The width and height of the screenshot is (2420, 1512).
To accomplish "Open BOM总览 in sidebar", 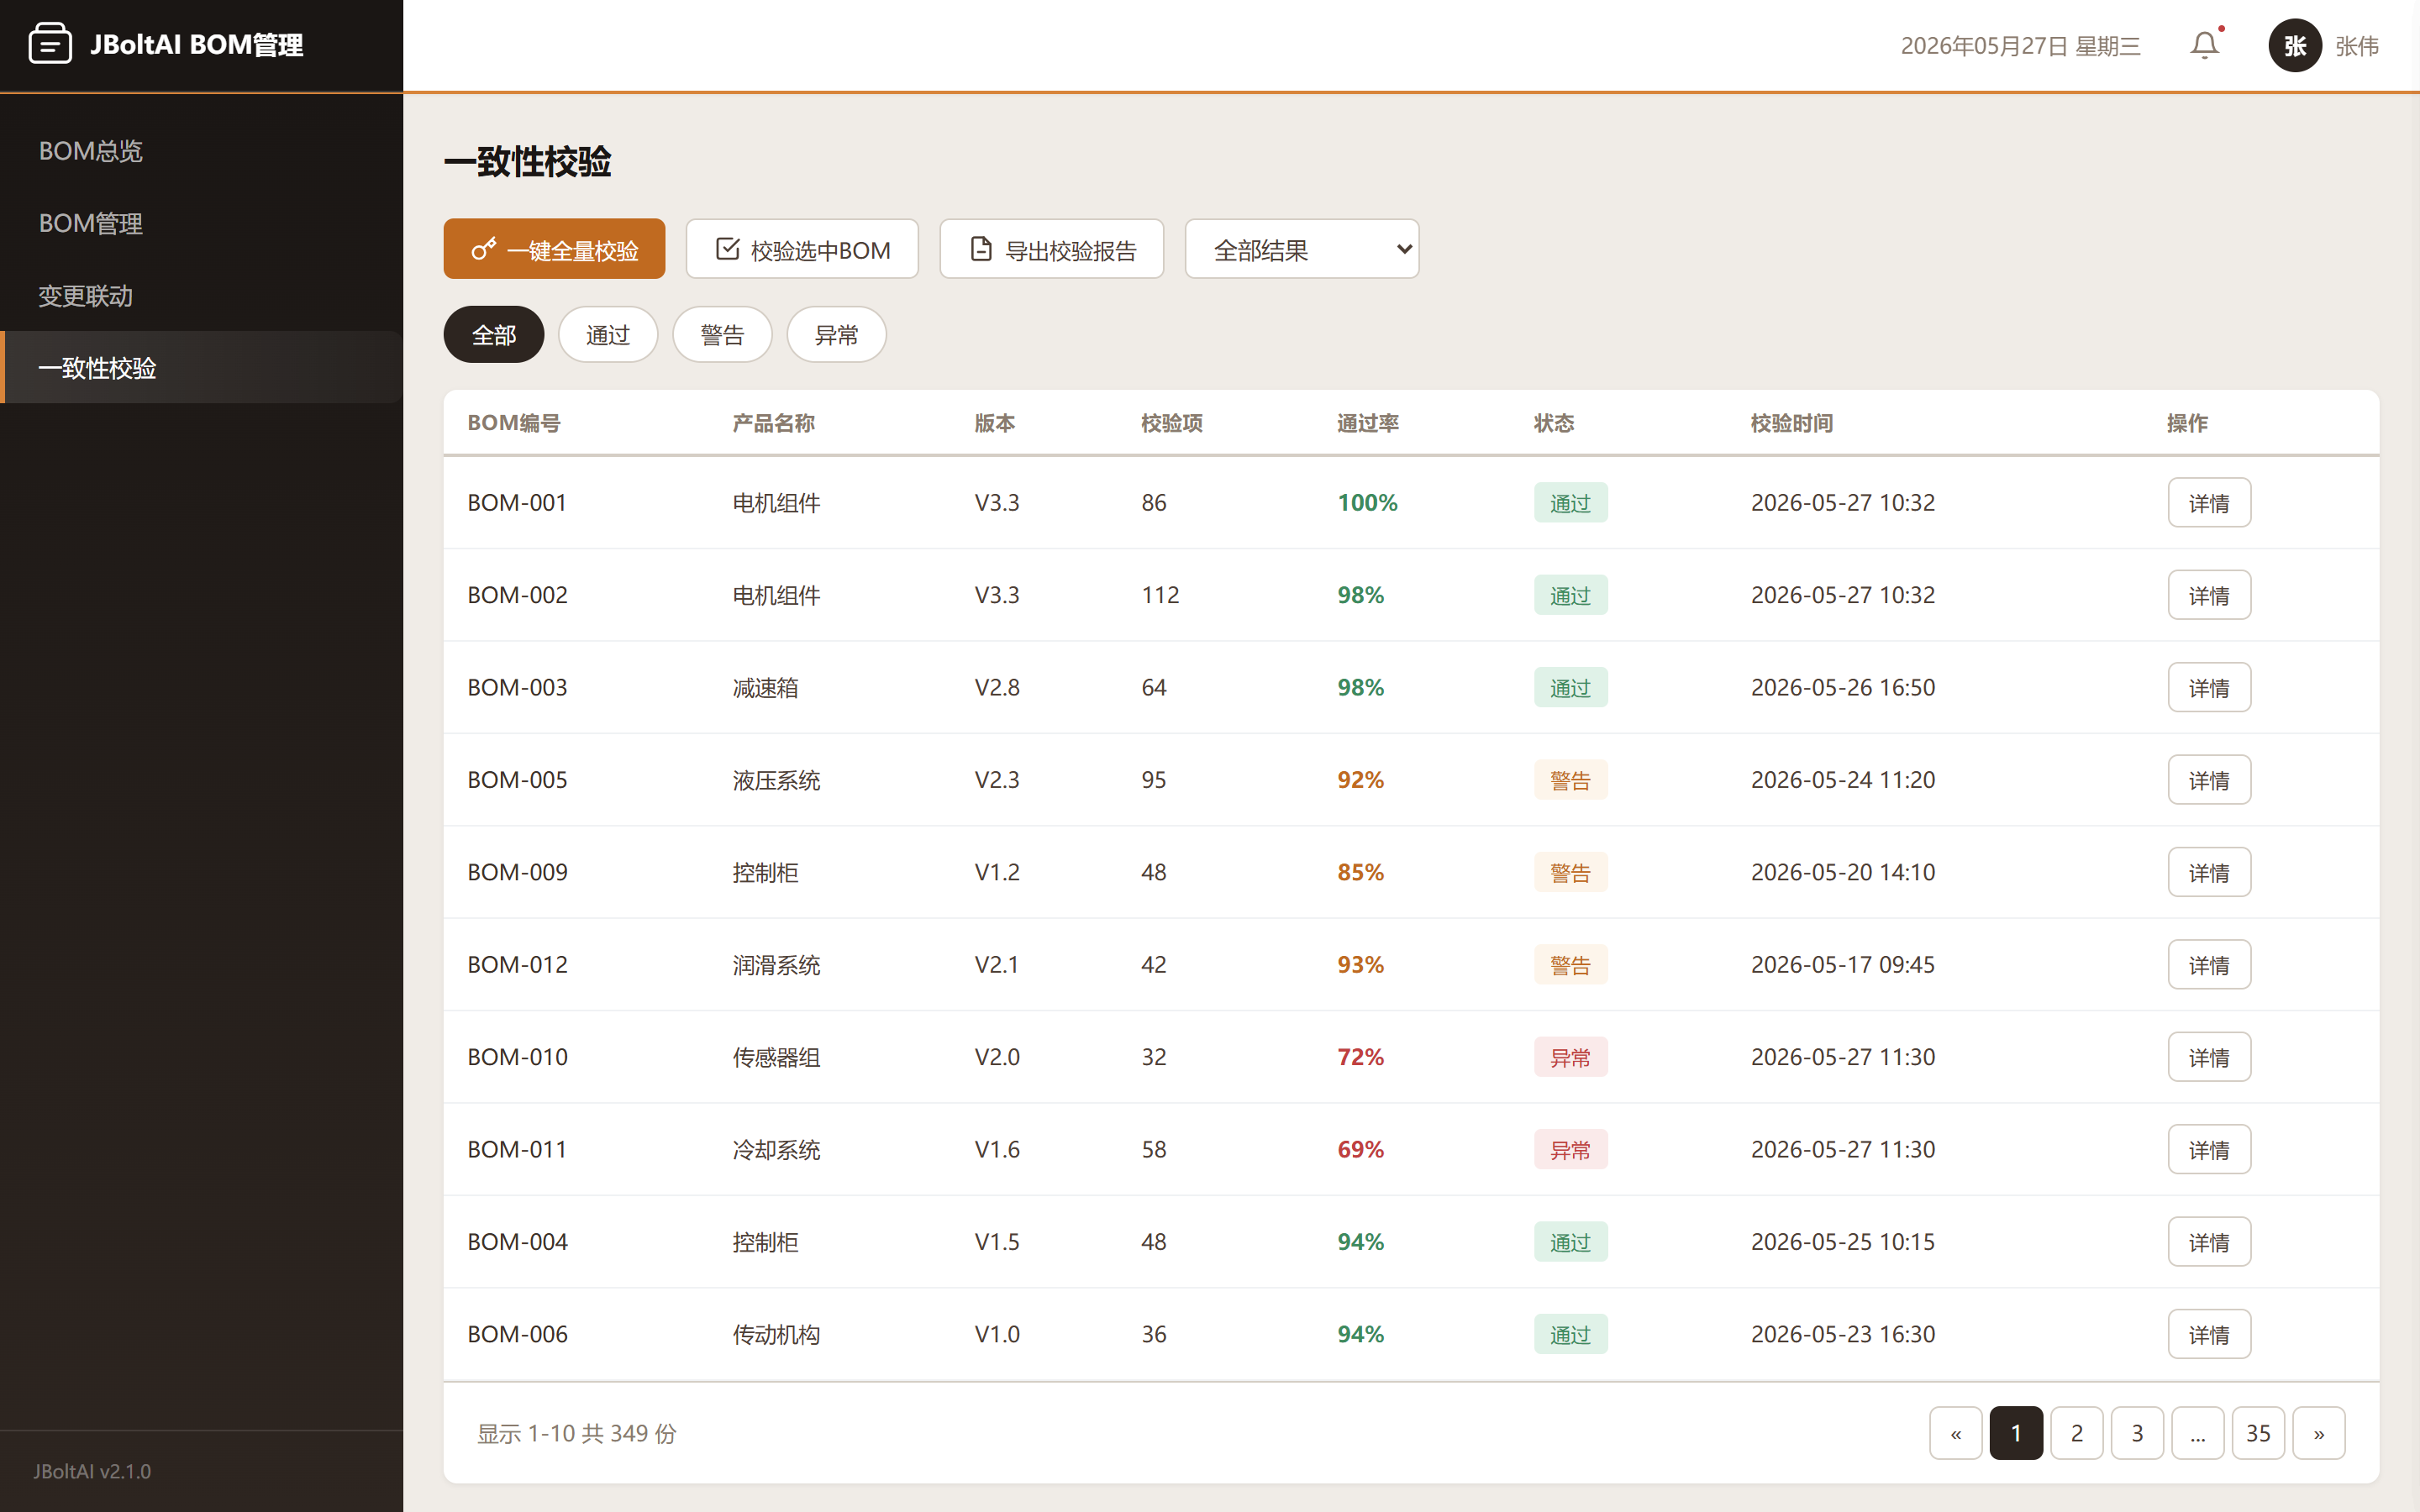I will point(202,151).
